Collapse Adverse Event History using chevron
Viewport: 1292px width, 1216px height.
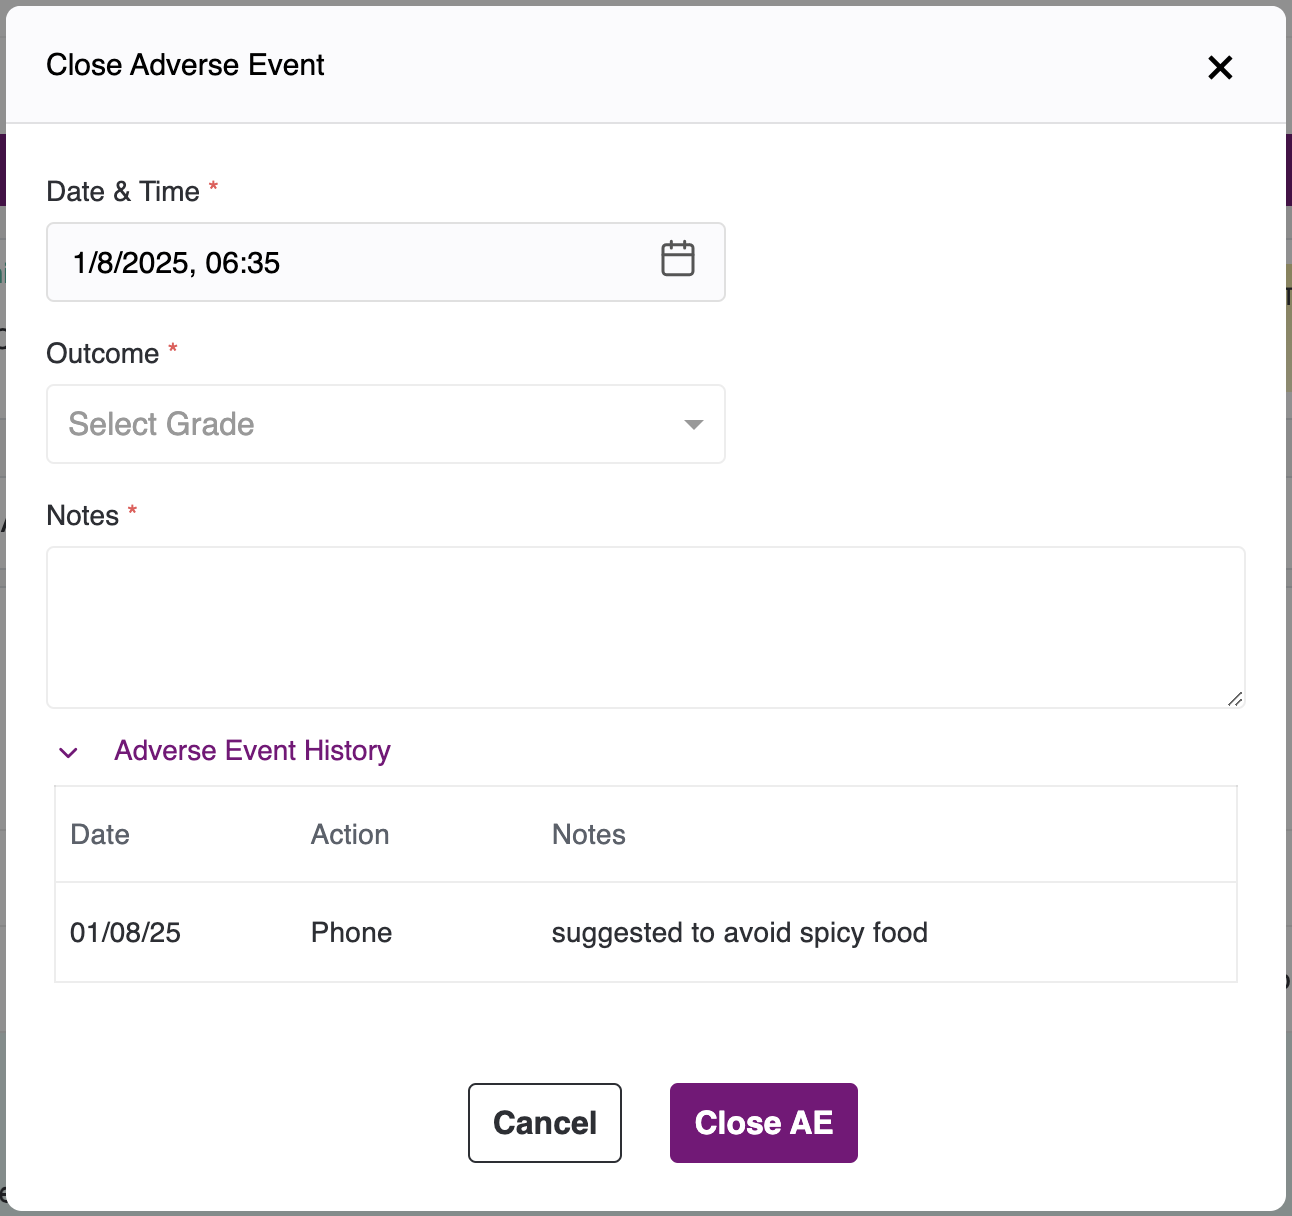[x=68, y=752]
